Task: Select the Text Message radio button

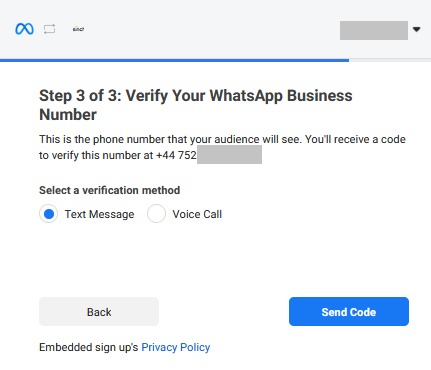Action: coord(49,214)
